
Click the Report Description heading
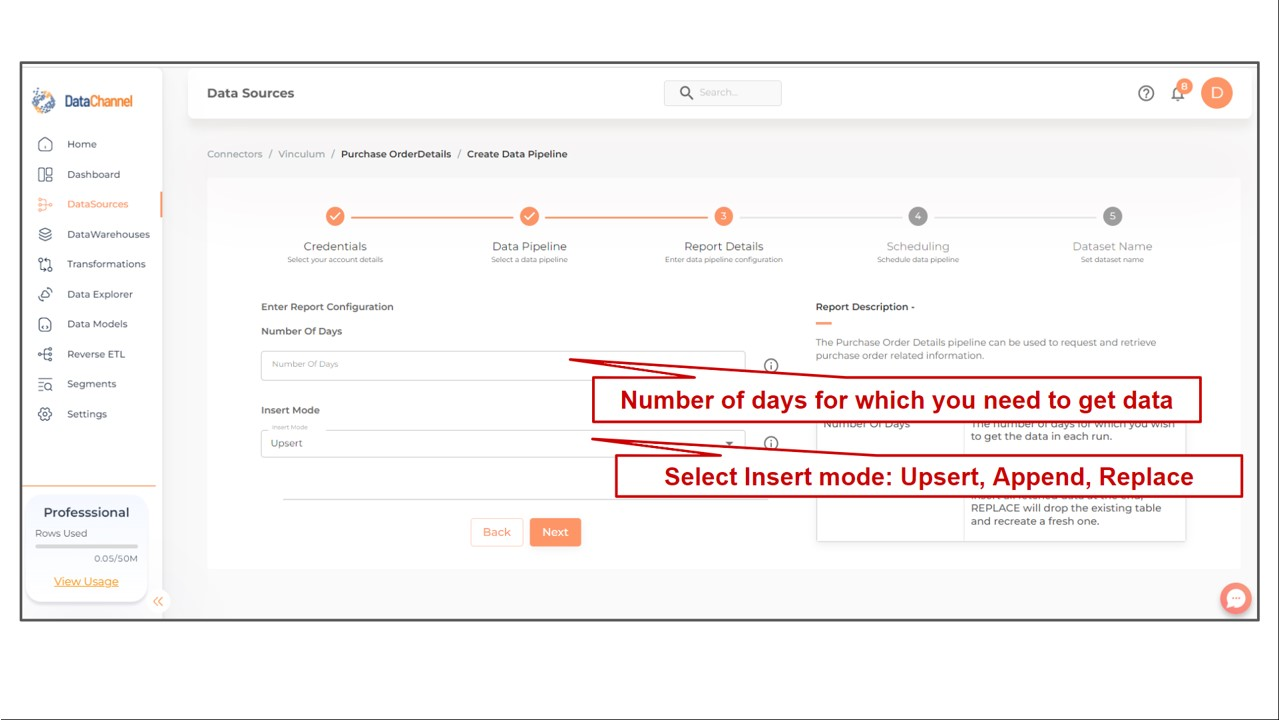(865, 307)
